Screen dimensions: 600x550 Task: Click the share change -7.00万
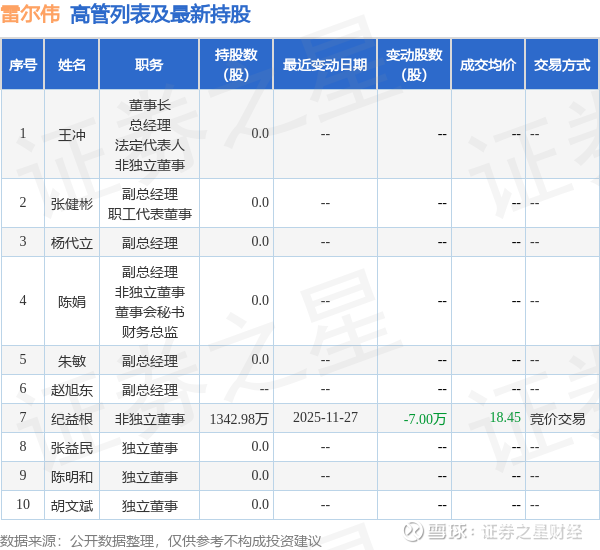coord(425,419)
